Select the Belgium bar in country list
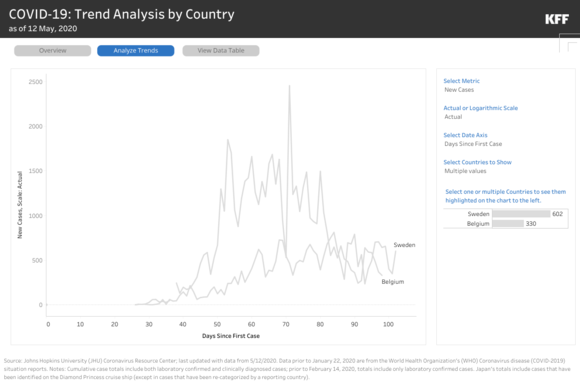Viewport: 580px width, 387px height. [508, 223]
